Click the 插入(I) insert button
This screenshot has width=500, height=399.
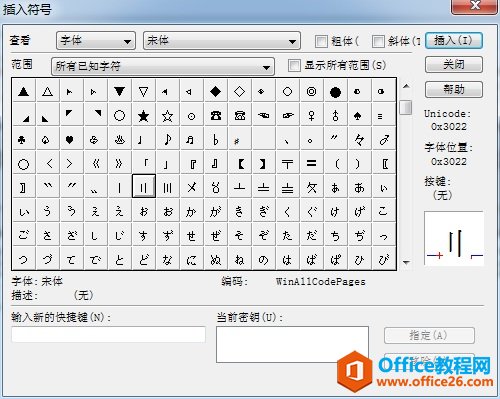(454, 41)
